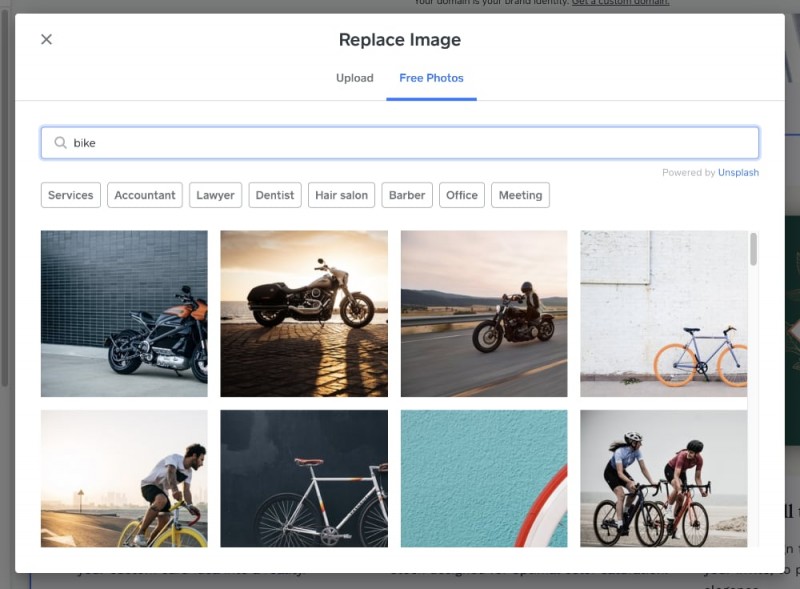Select the Lawyer keyword chip

tap(215, 195)
